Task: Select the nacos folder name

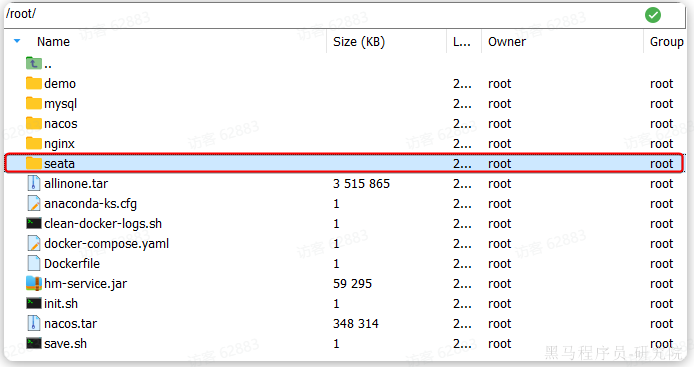Action: click(61, 124)
